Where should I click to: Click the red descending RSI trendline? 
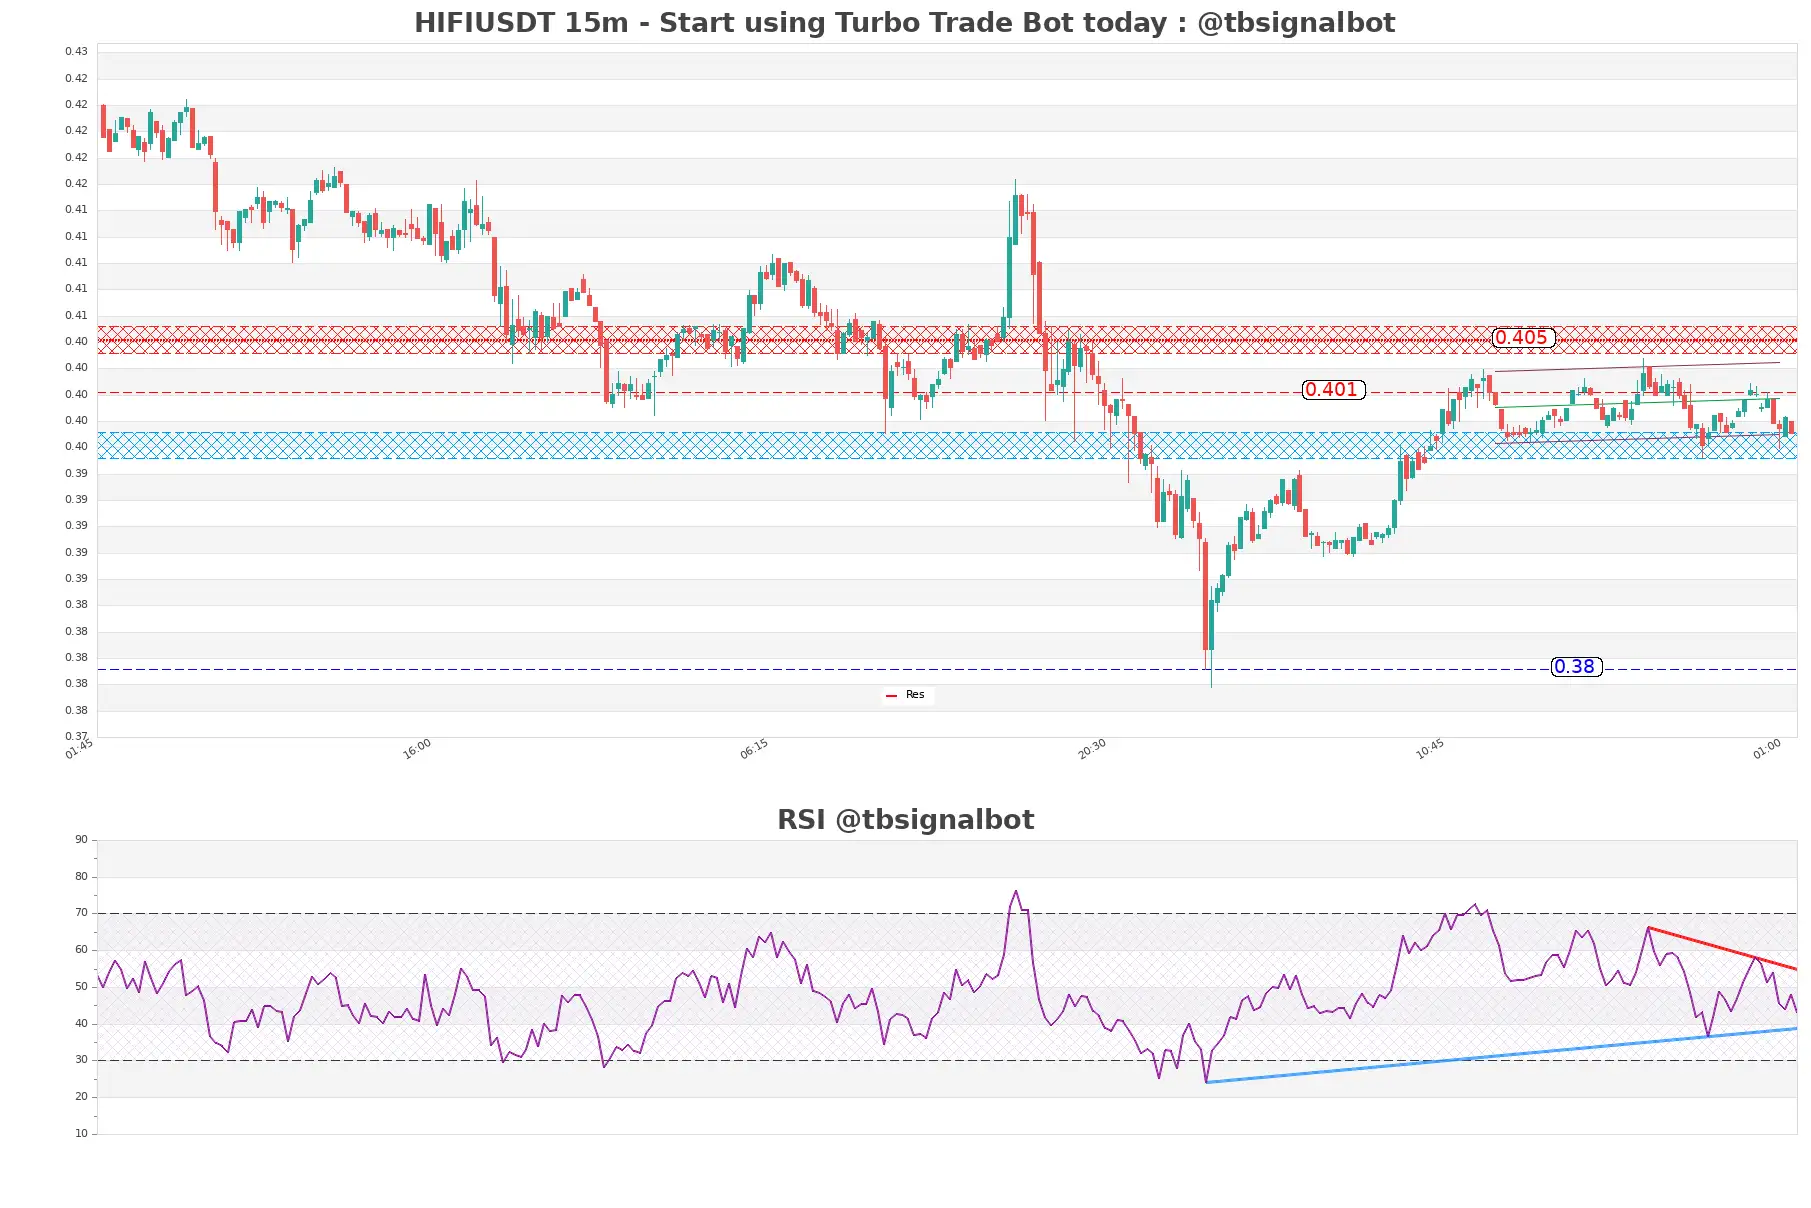(x=1722, y=949)
